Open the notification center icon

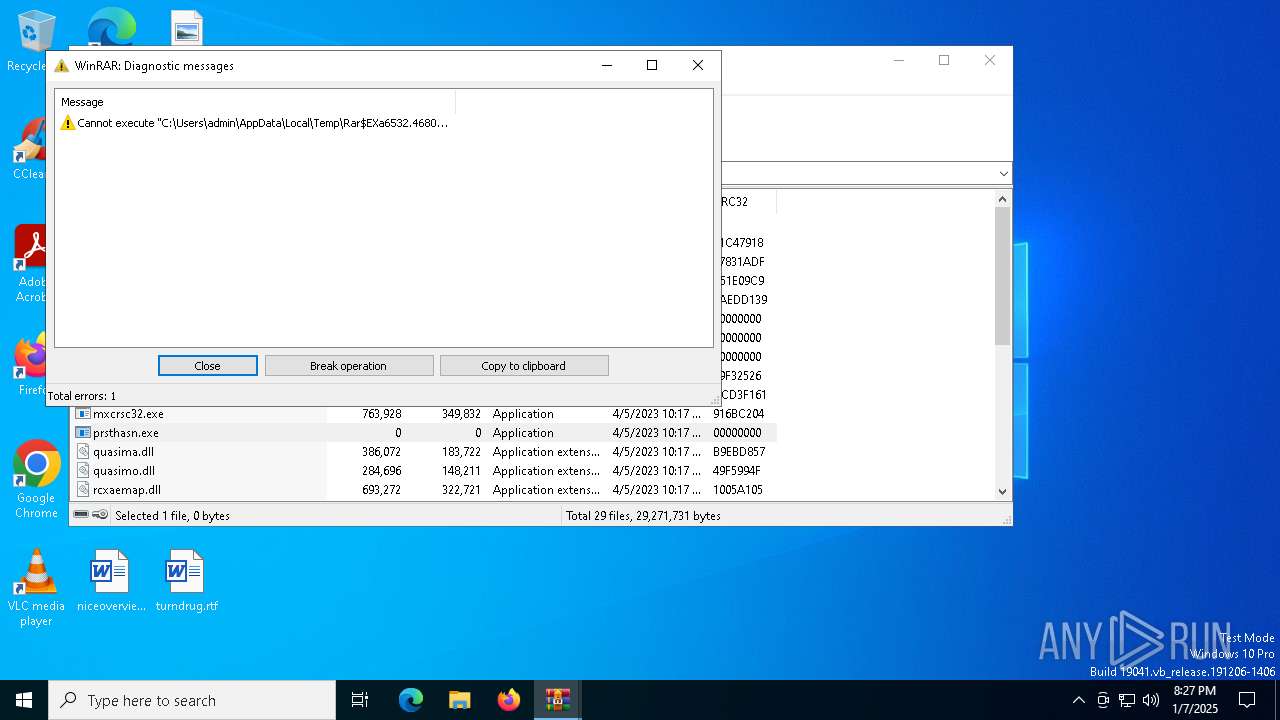coord(1247,700)
